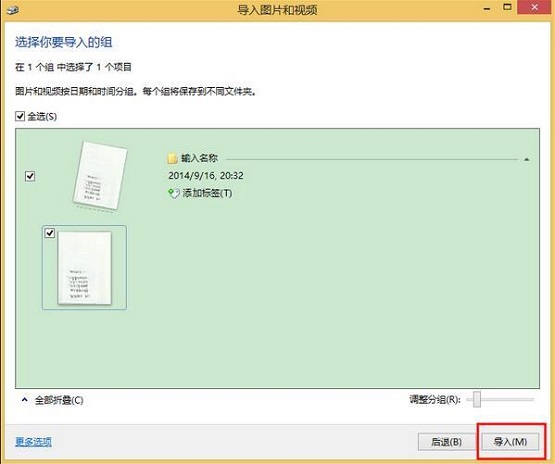The height and width of the screenshot is (464, 555).
Task: Click 输入名称 to enter a folder name
Action: coord(199,158)
